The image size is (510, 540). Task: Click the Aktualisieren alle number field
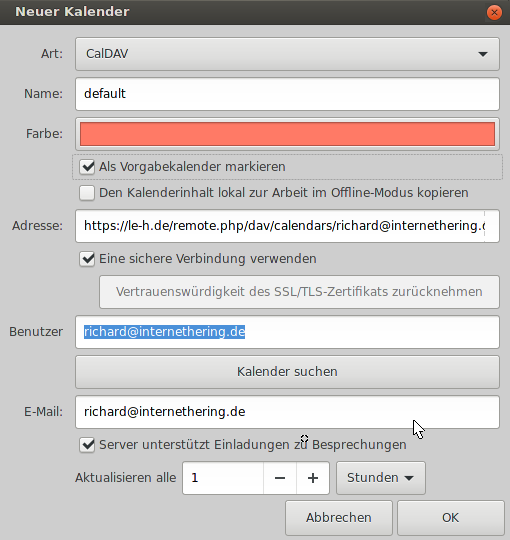(223, 478)
